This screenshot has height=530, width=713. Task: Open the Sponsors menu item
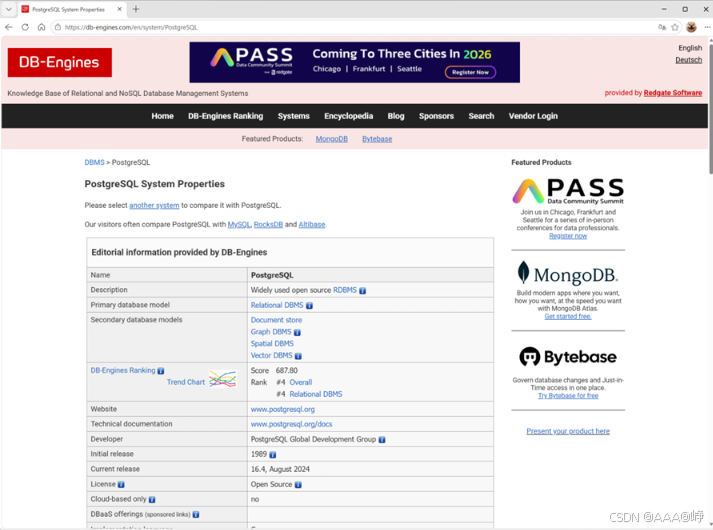pyautogui.click(x=437, y=116)
